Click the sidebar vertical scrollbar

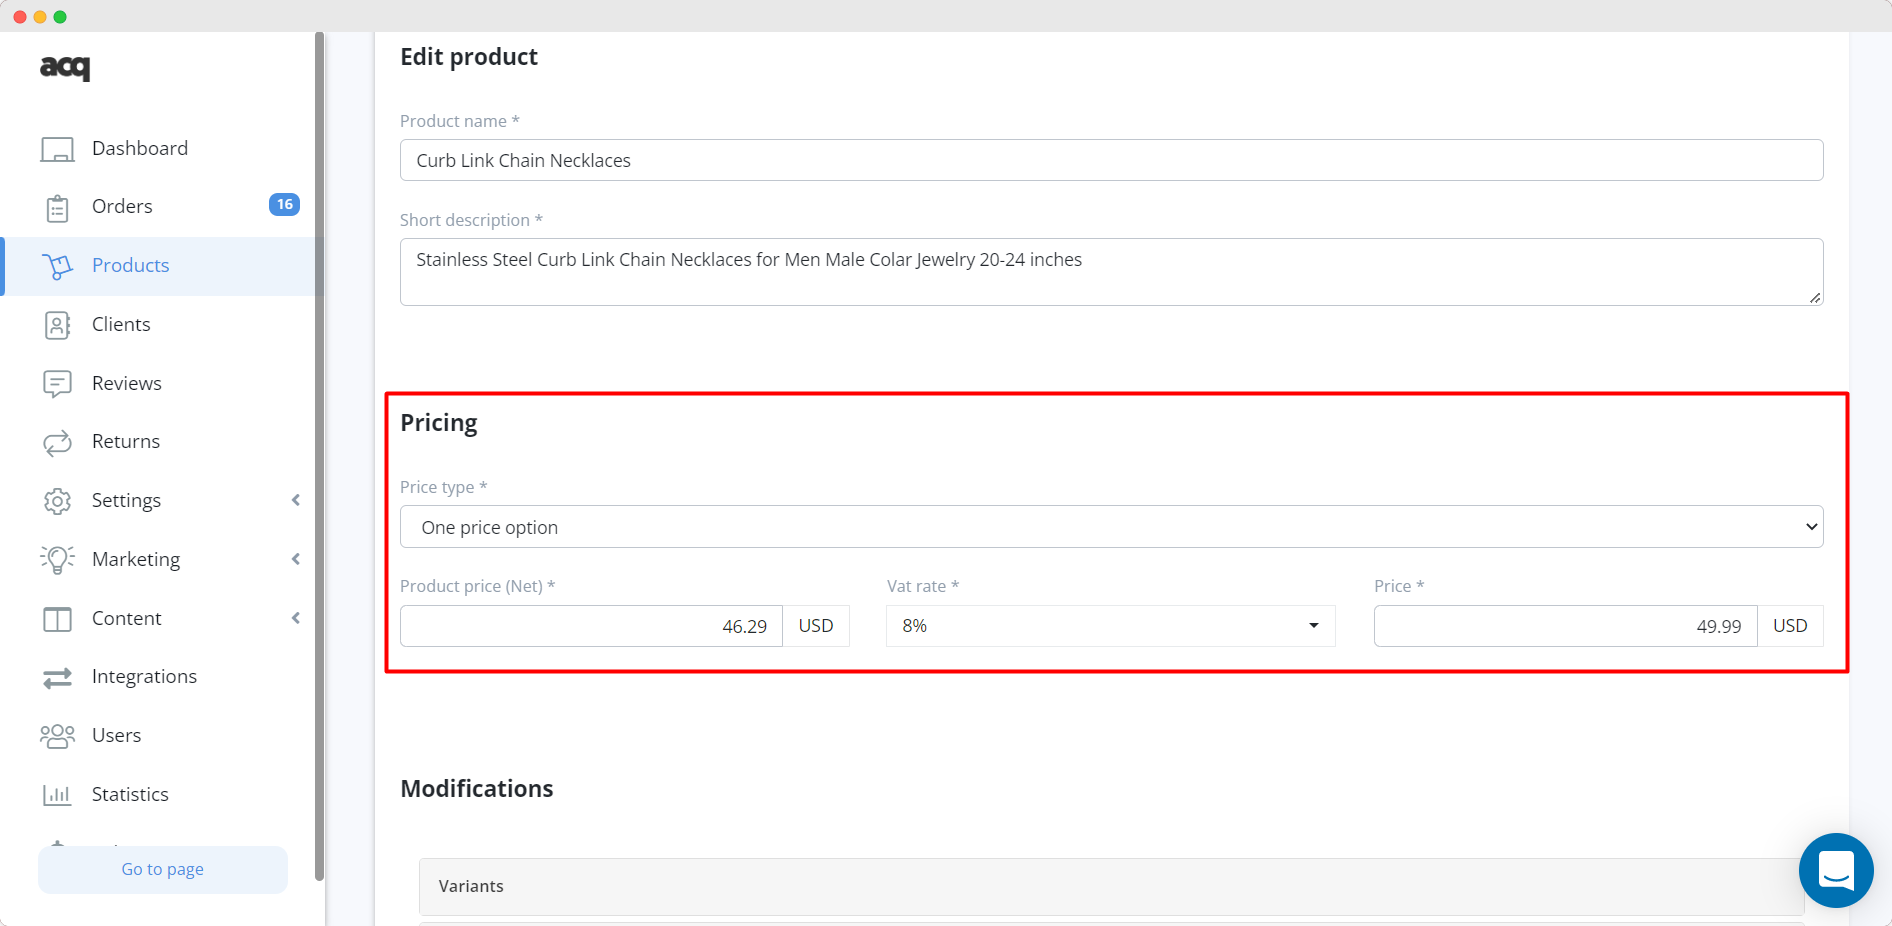(319, 456)
